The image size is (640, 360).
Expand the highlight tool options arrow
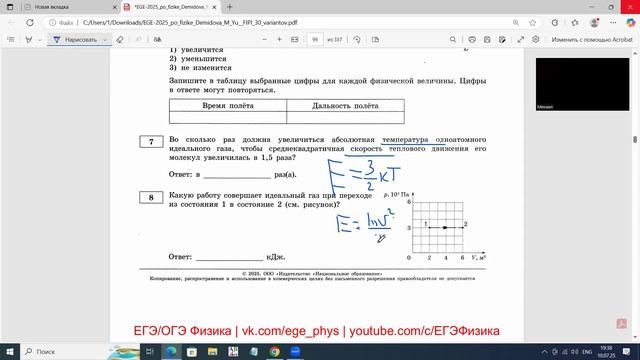40,40
